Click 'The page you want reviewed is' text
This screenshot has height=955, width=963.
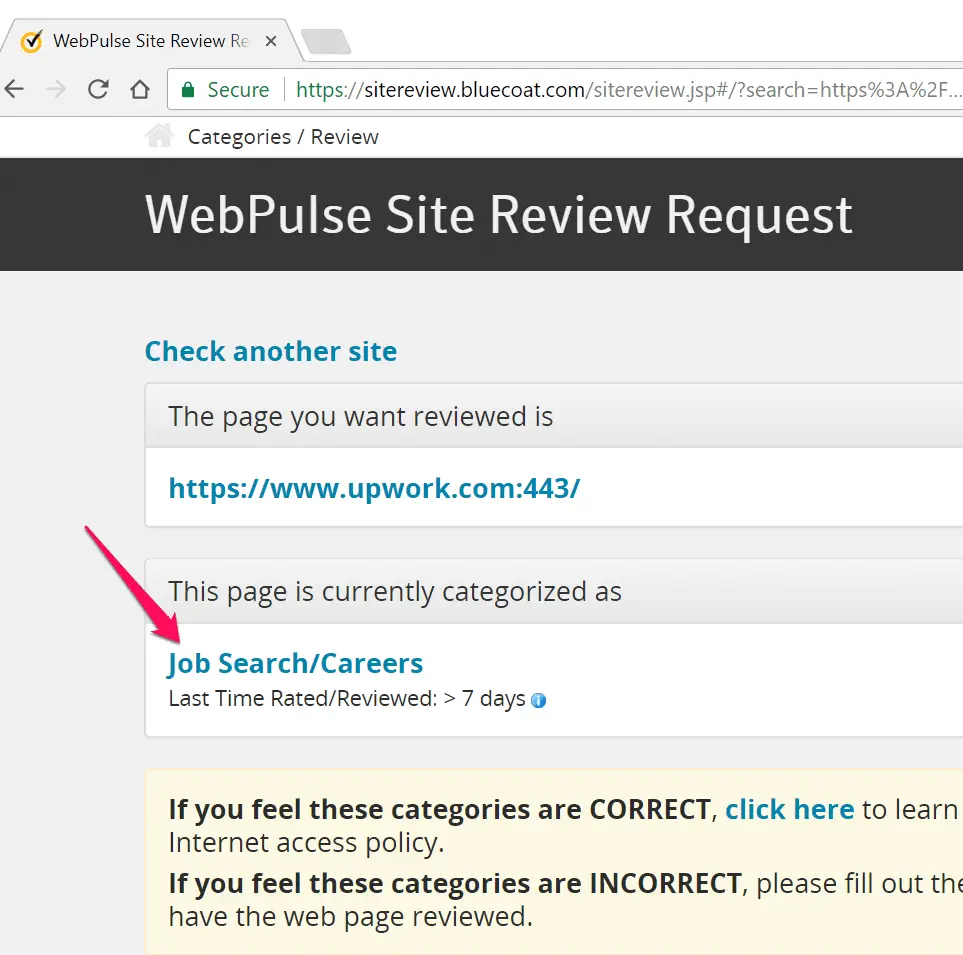click(x=361, y=417)
